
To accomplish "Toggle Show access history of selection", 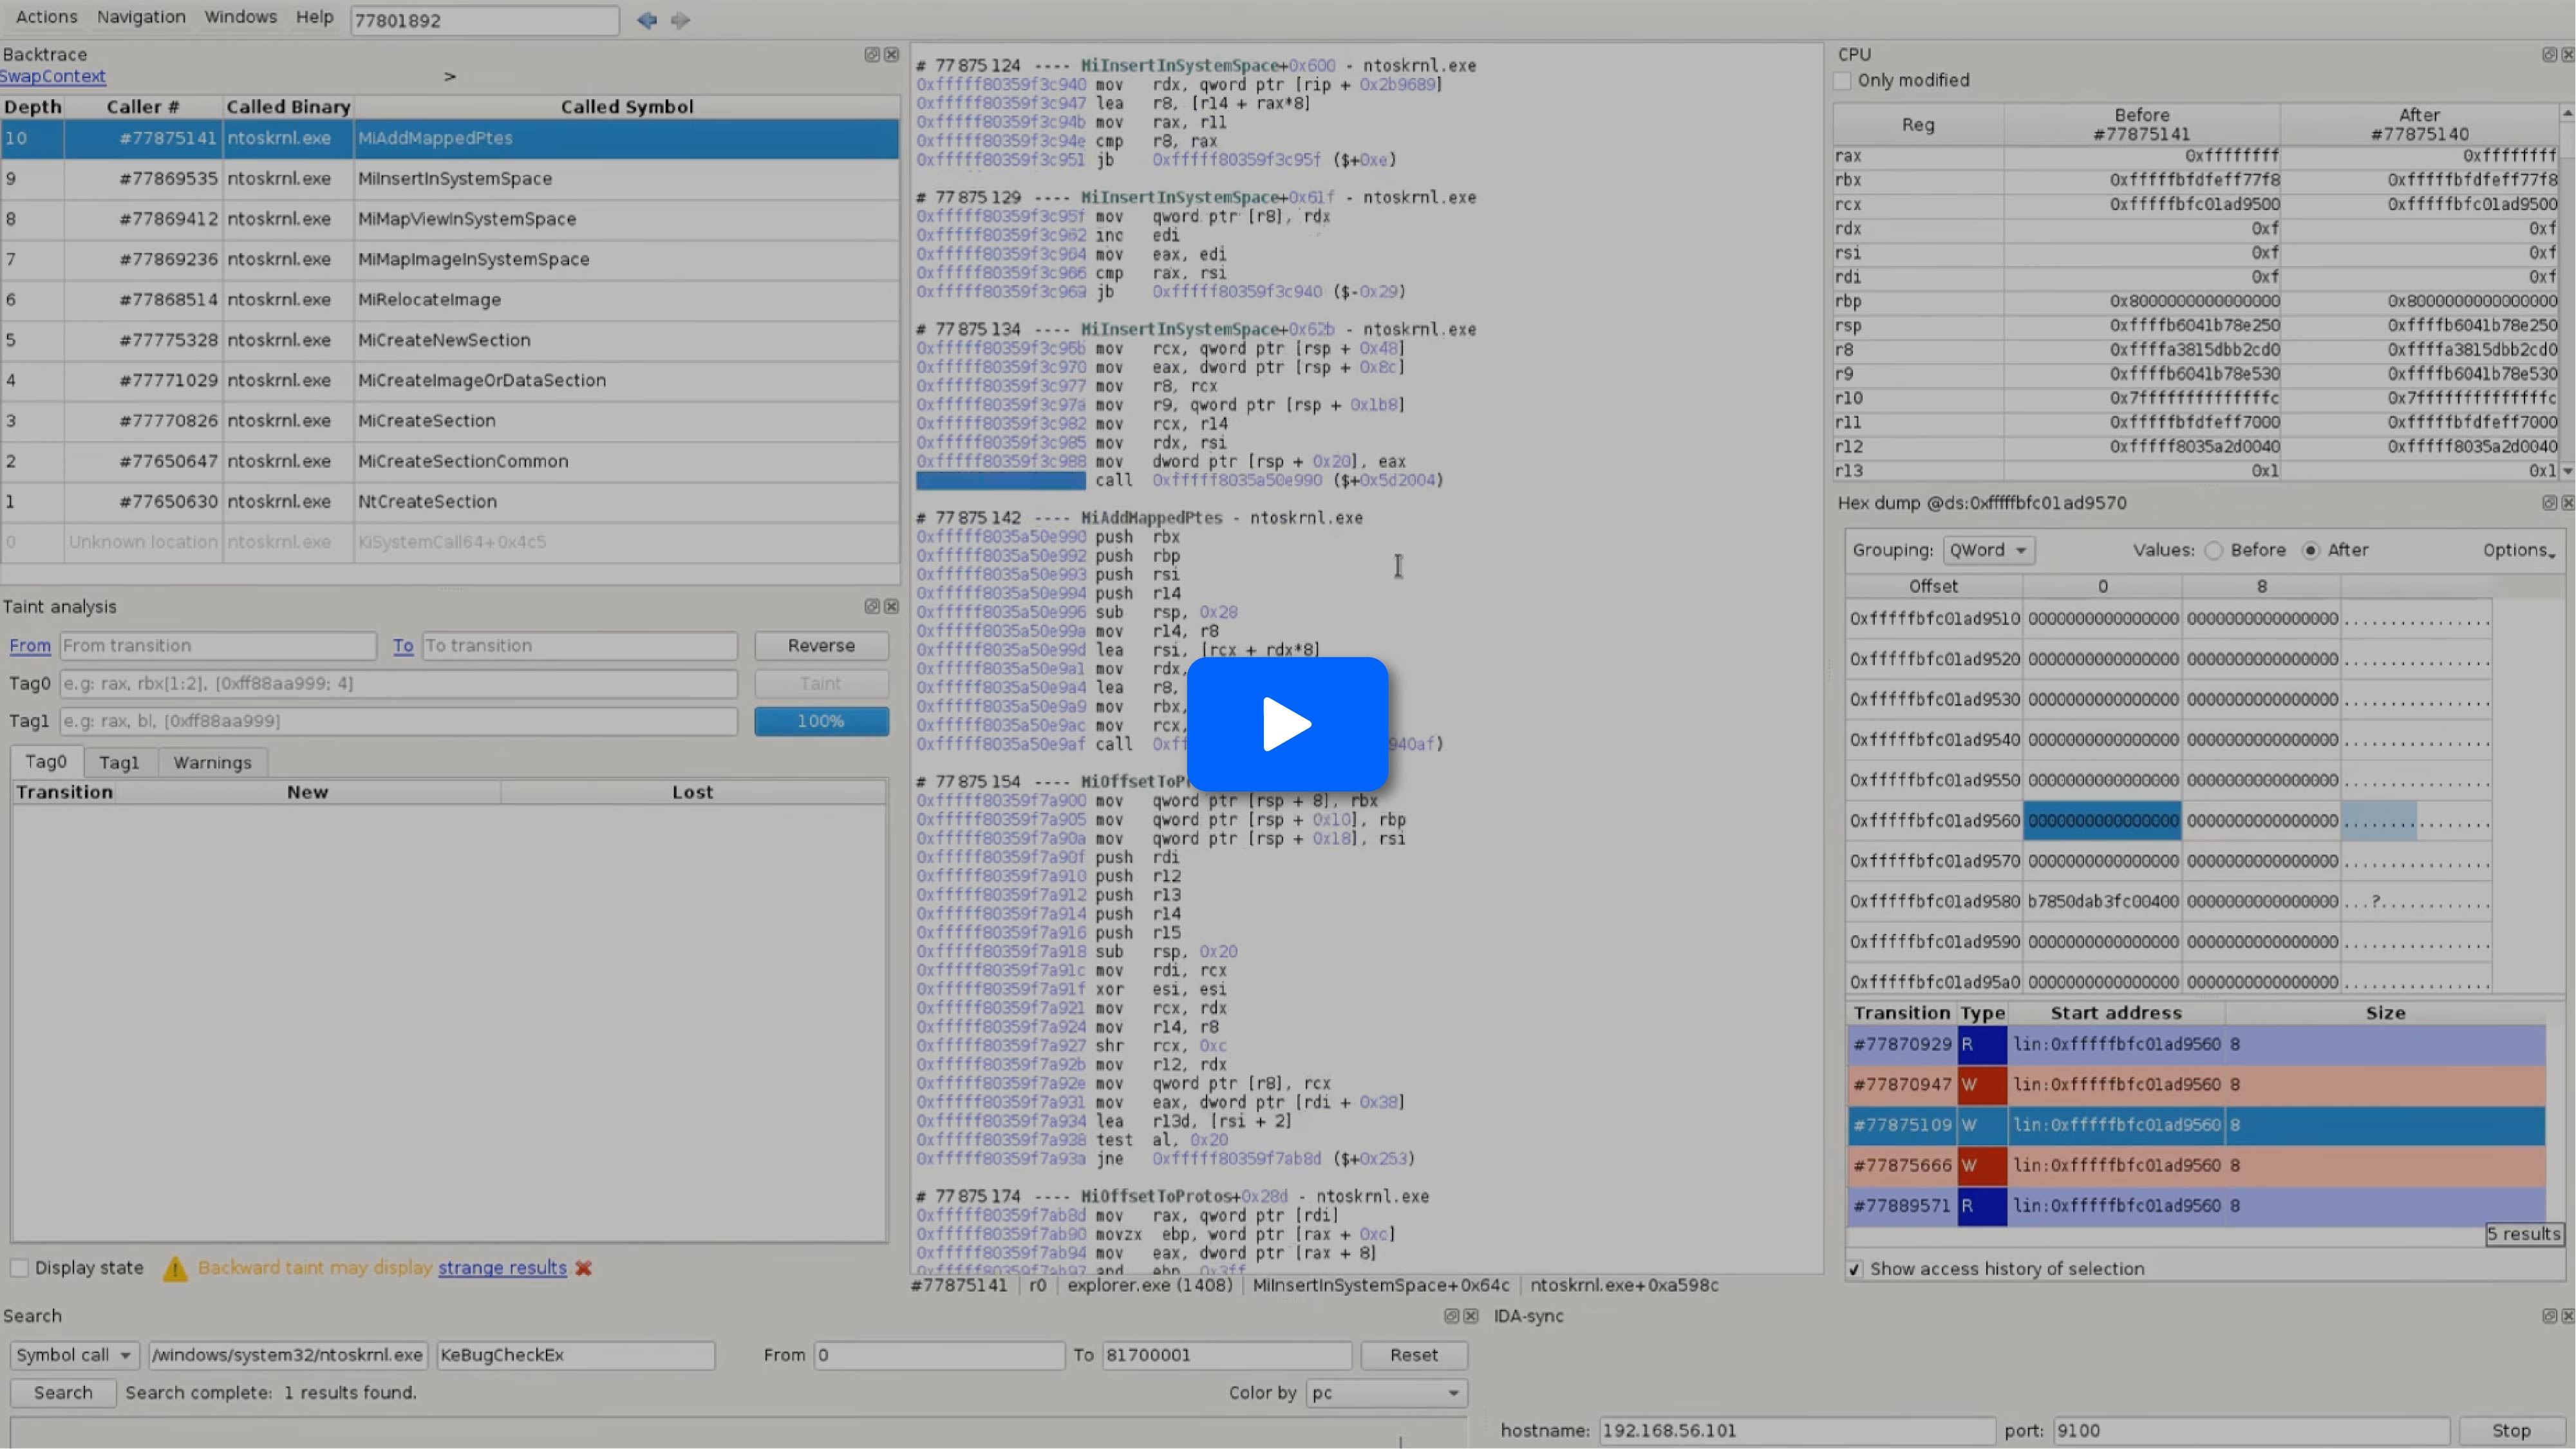I will click(1855, 1268).
